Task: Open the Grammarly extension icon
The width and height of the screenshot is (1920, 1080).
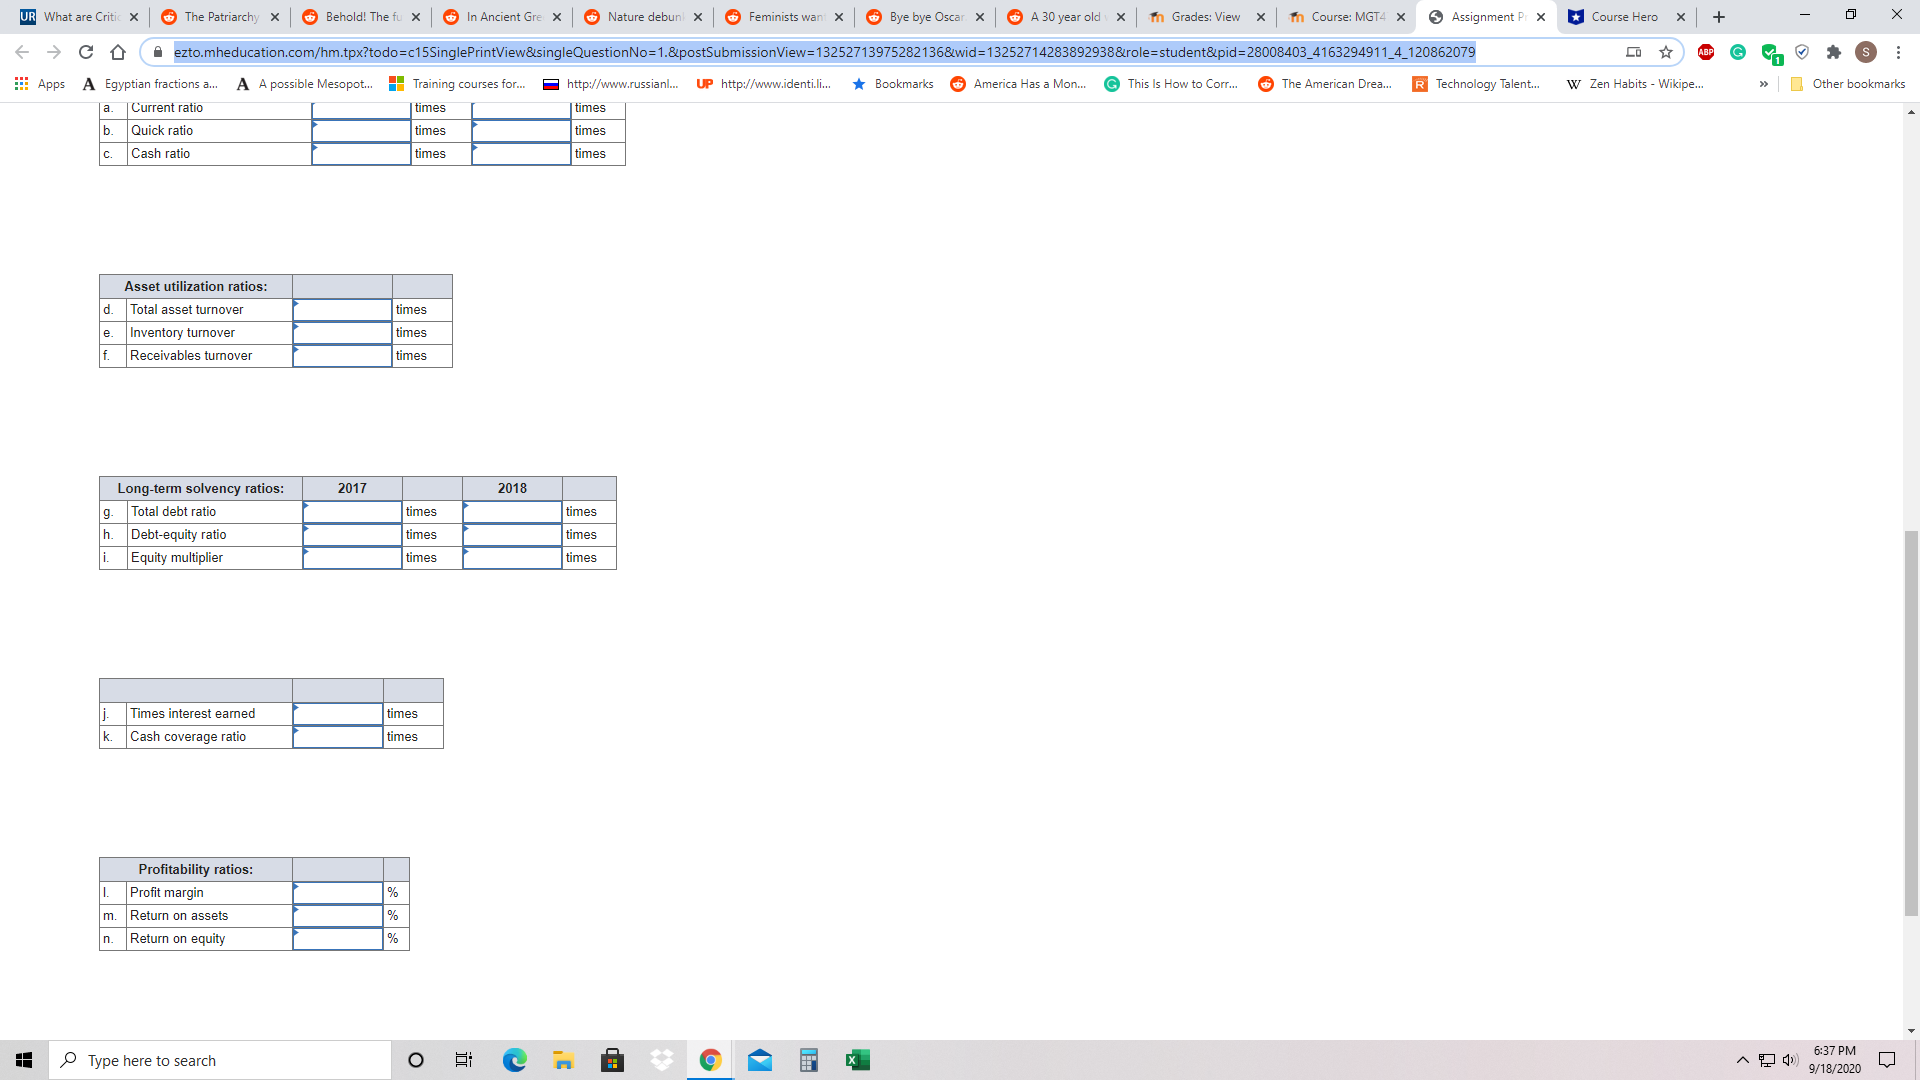Action: (x=1740, y=52)
